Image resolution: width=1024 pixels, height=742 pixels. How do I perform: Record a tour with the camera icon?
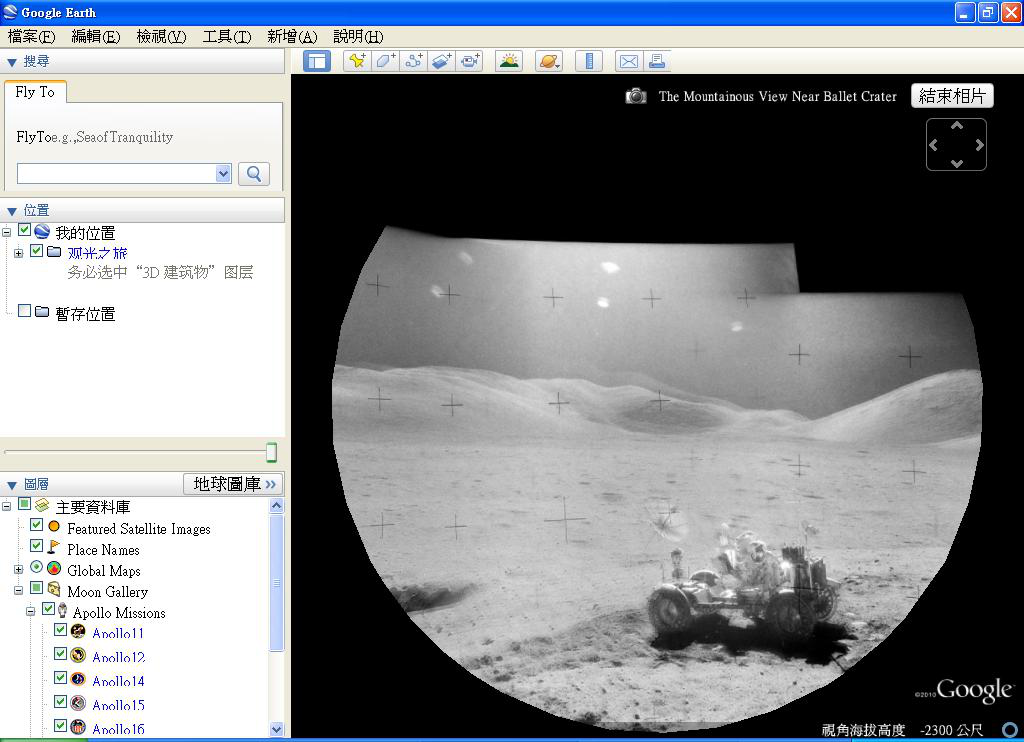(470, 61)
